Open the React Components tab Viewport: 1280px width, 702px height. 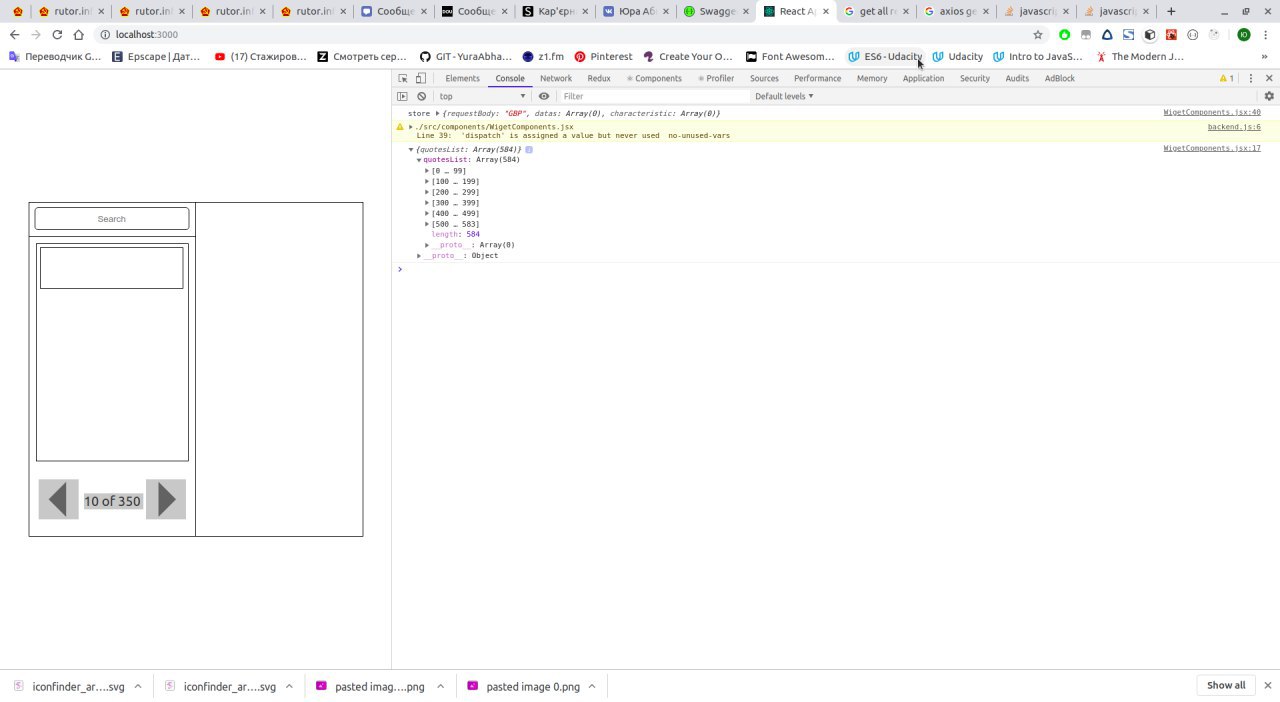click(654, 78)
